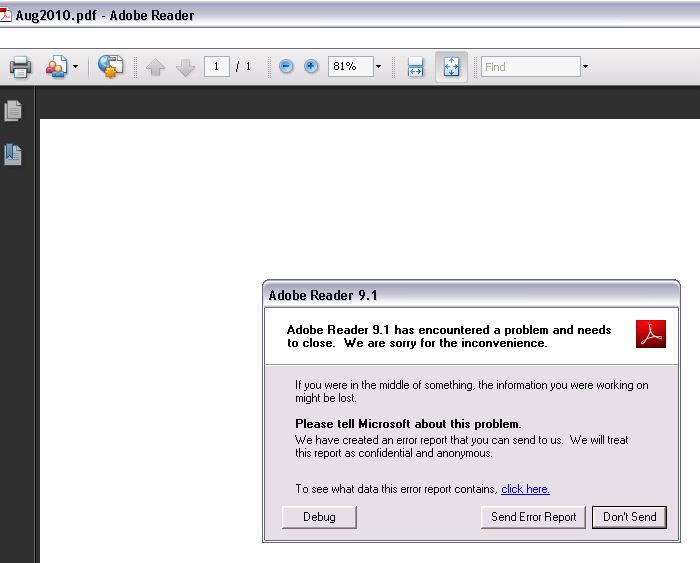Open the Bookmarks panel in sidebar
Viewport: 700px width, 563px height.
(13, 154)
